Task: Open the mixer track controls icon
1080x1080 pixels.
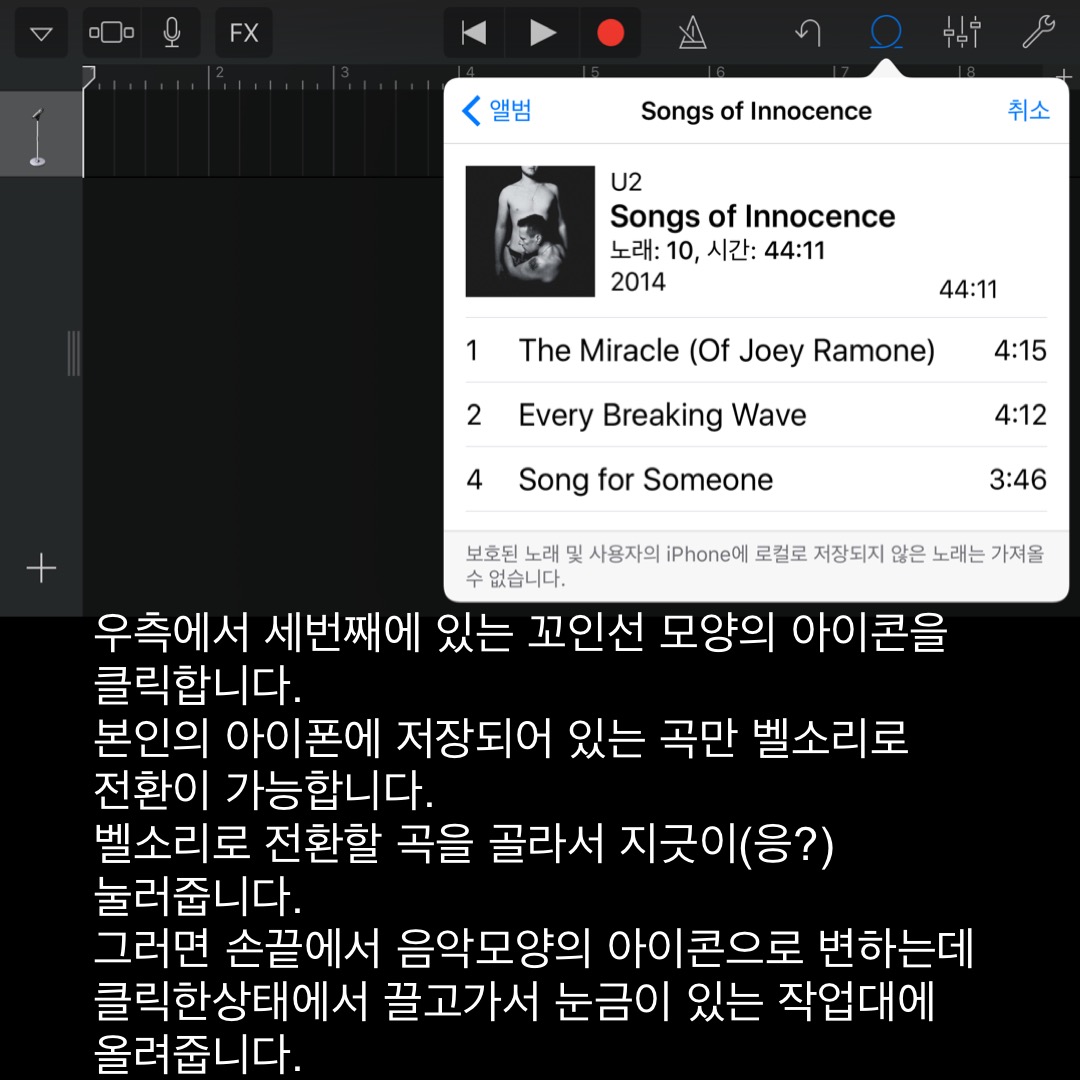Action: point(962,32)
